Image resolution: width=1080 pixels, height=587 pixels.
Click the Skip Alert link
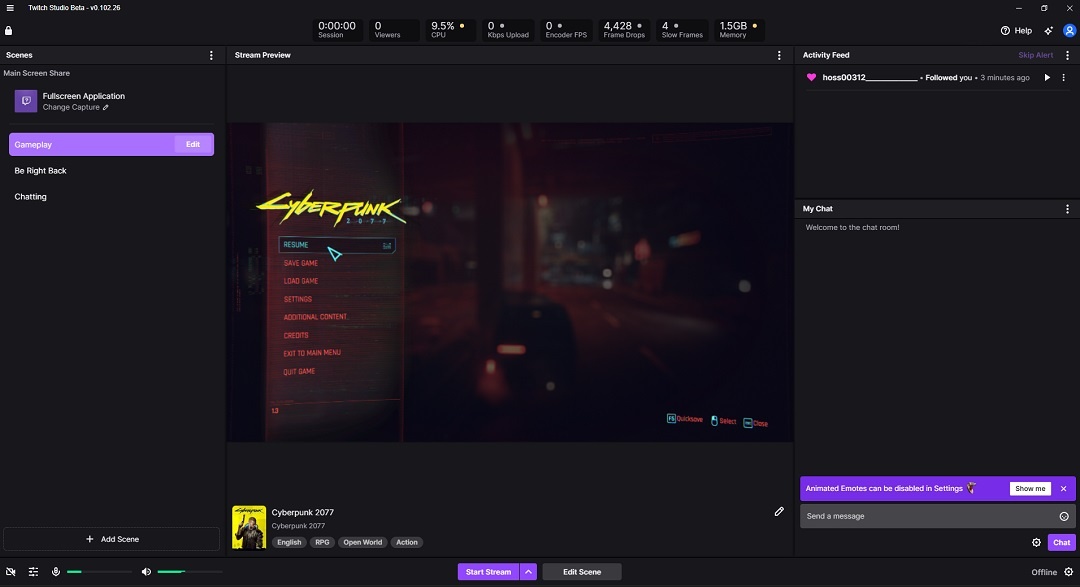pyautogui.click(x=1035, y=55)
